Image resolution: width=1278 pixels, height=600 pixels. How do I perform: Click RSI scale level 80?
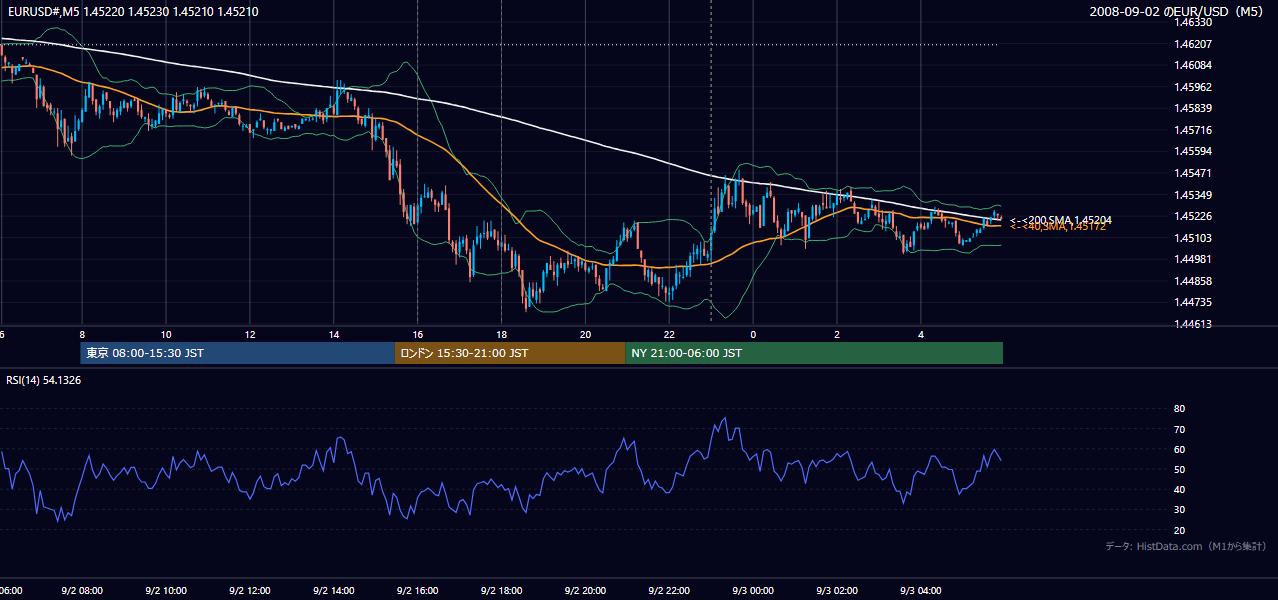click(x=1179, y=409)
